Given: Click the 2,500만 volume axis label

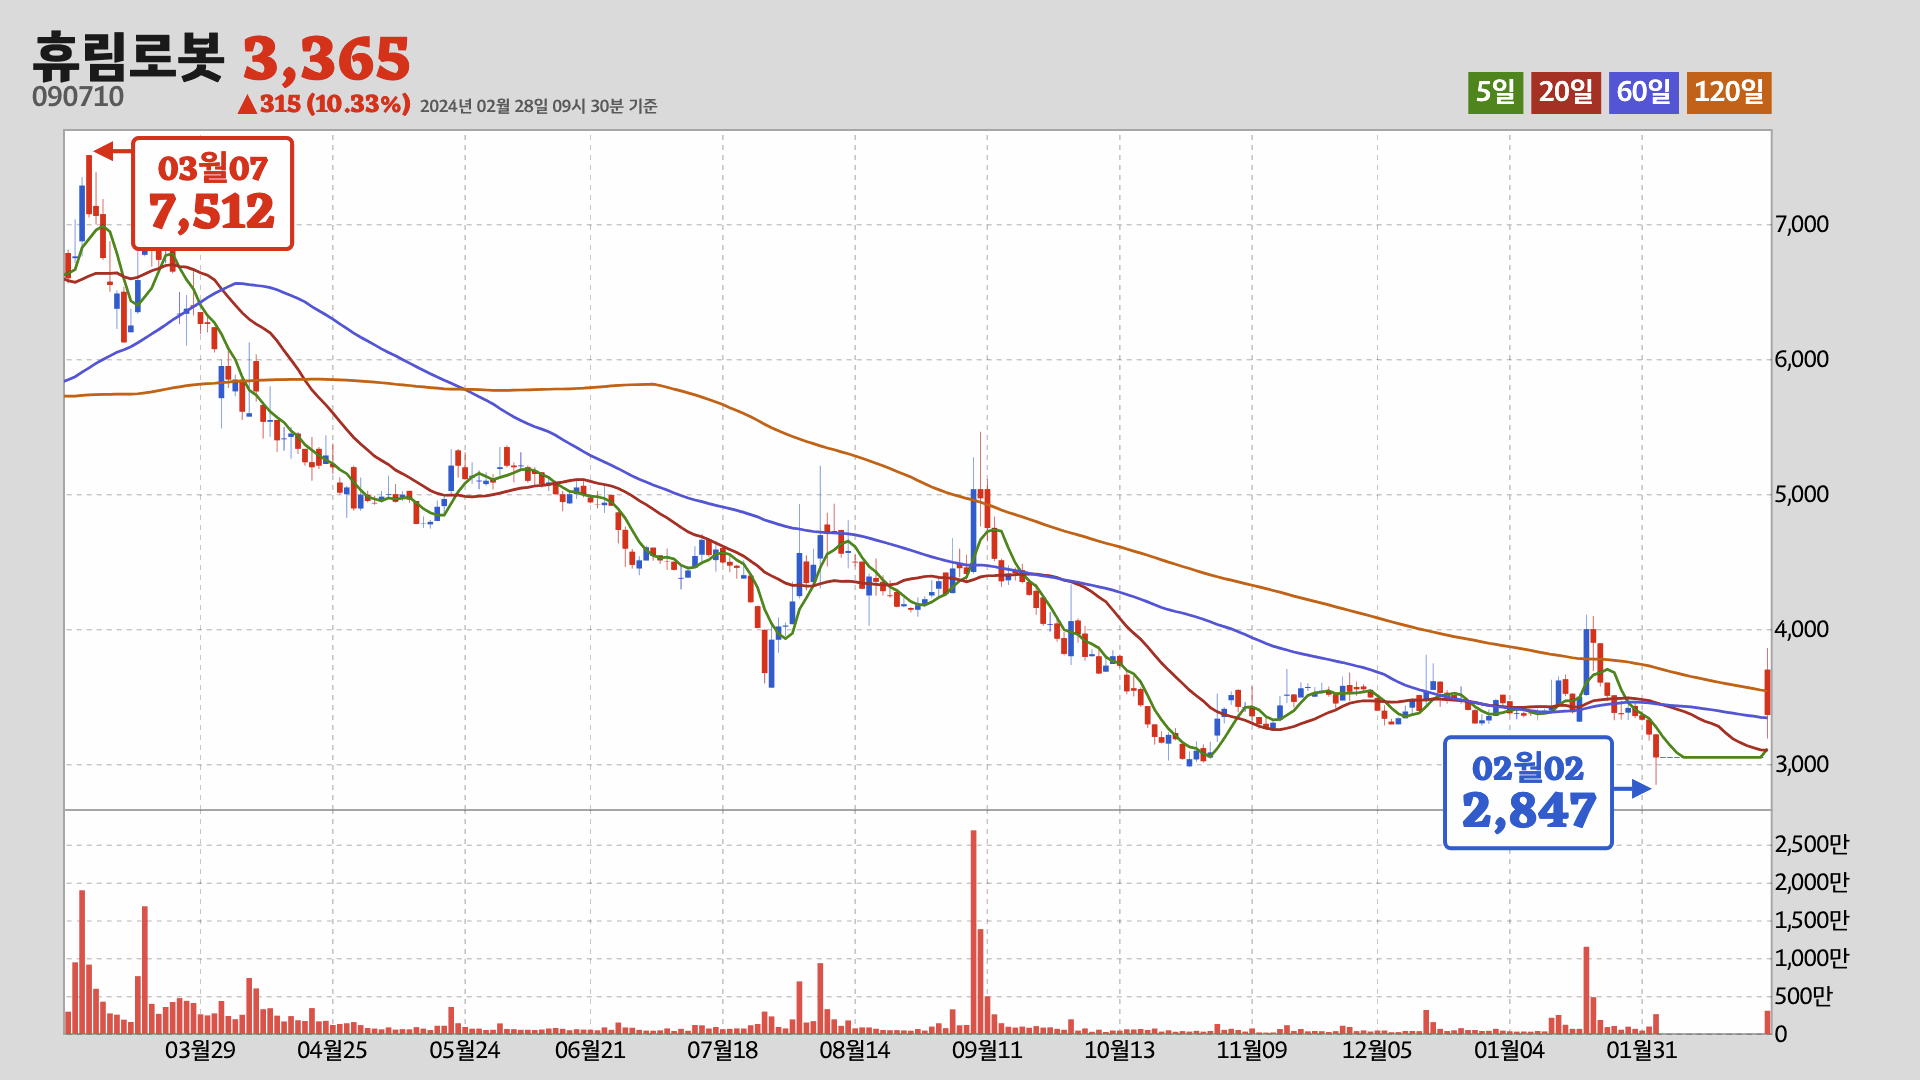Looking at the screenshot, I should pos(1812,844).
